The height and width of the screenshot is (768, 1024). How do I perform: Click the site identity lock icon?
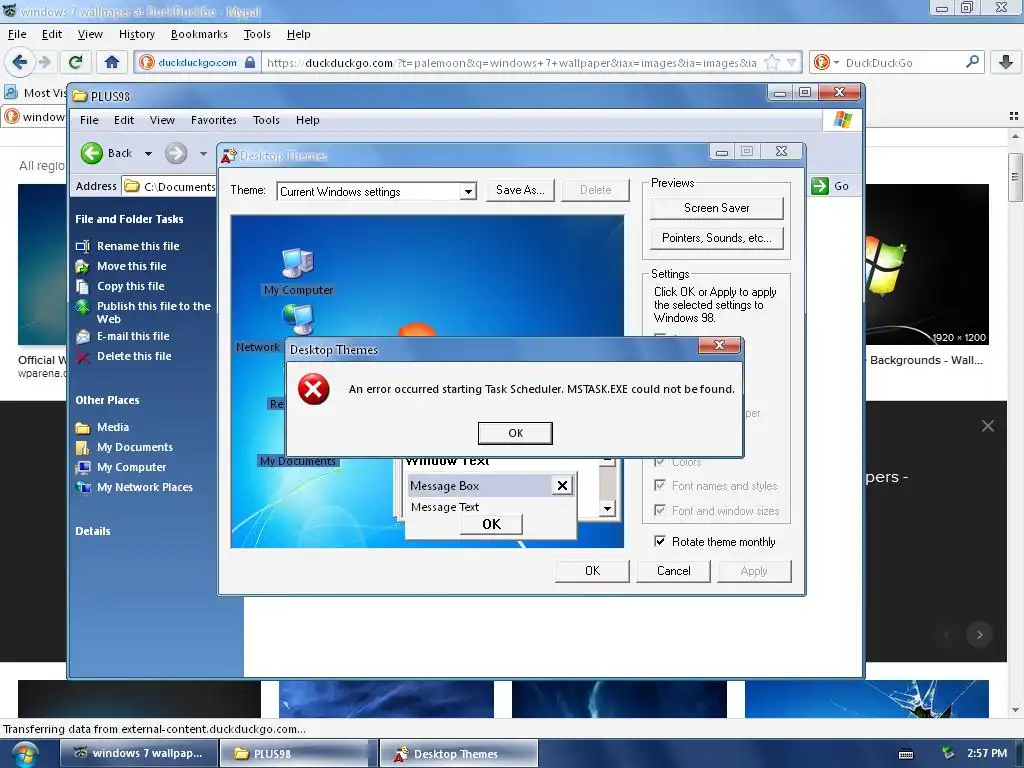(249, 62)
